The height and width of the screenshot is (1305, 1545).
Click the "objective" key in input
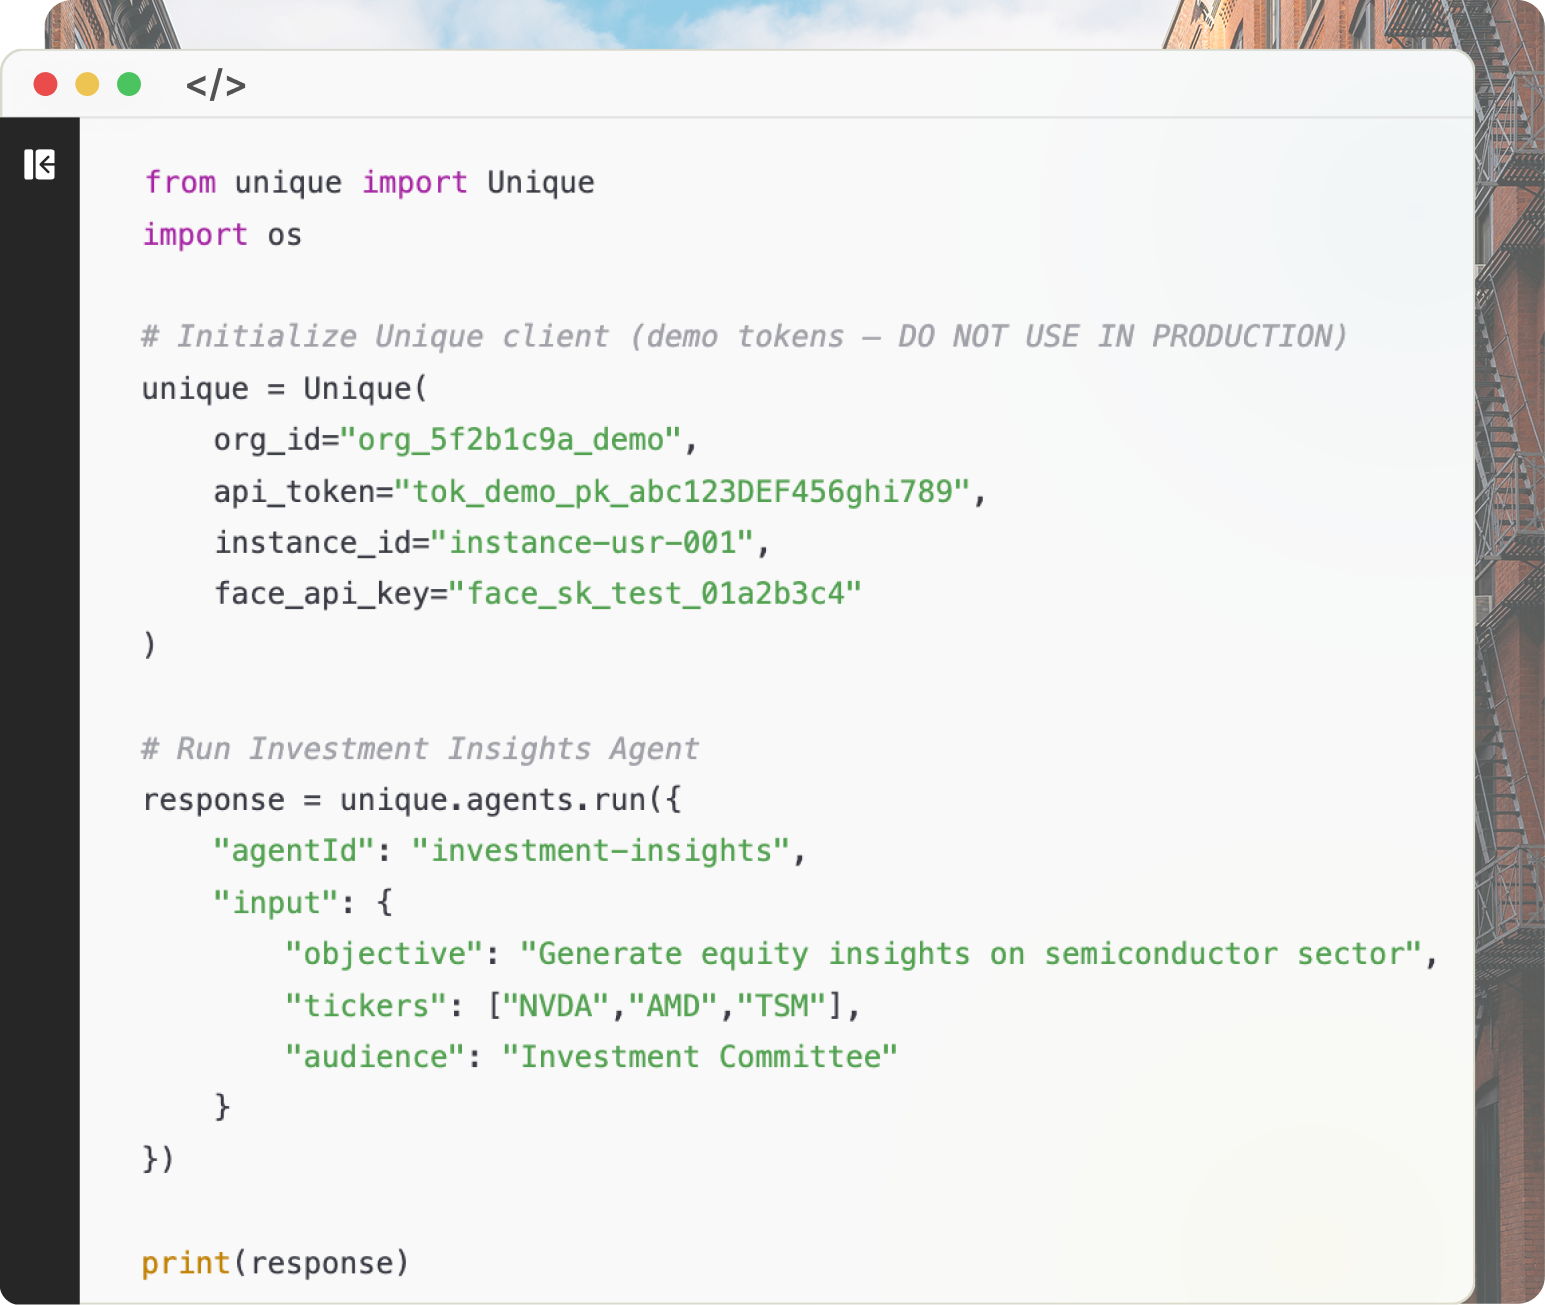pos(385,953)
